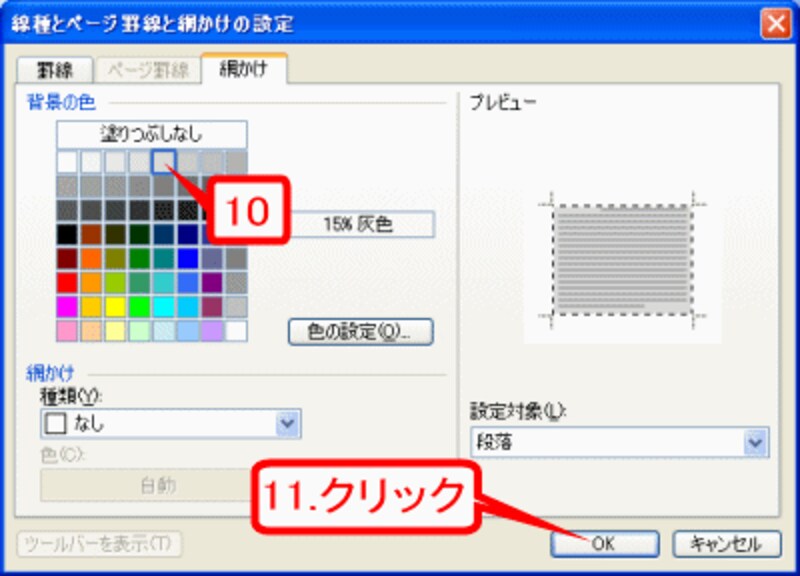Choose the orange color swatch

click(91, 259)
